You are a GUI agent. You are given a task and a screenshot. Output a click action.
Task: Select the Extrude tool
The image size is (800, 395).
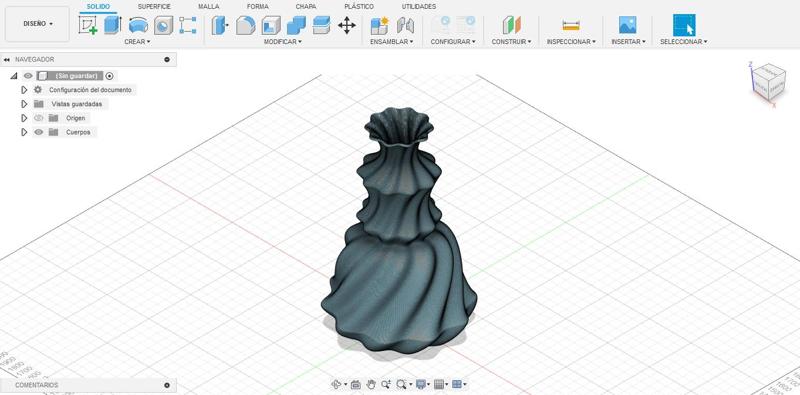coord(113,25)
